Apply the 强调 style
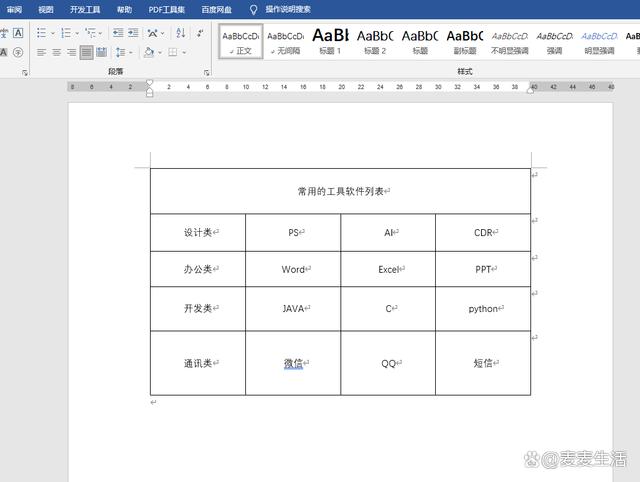 [x=554, y=42]
